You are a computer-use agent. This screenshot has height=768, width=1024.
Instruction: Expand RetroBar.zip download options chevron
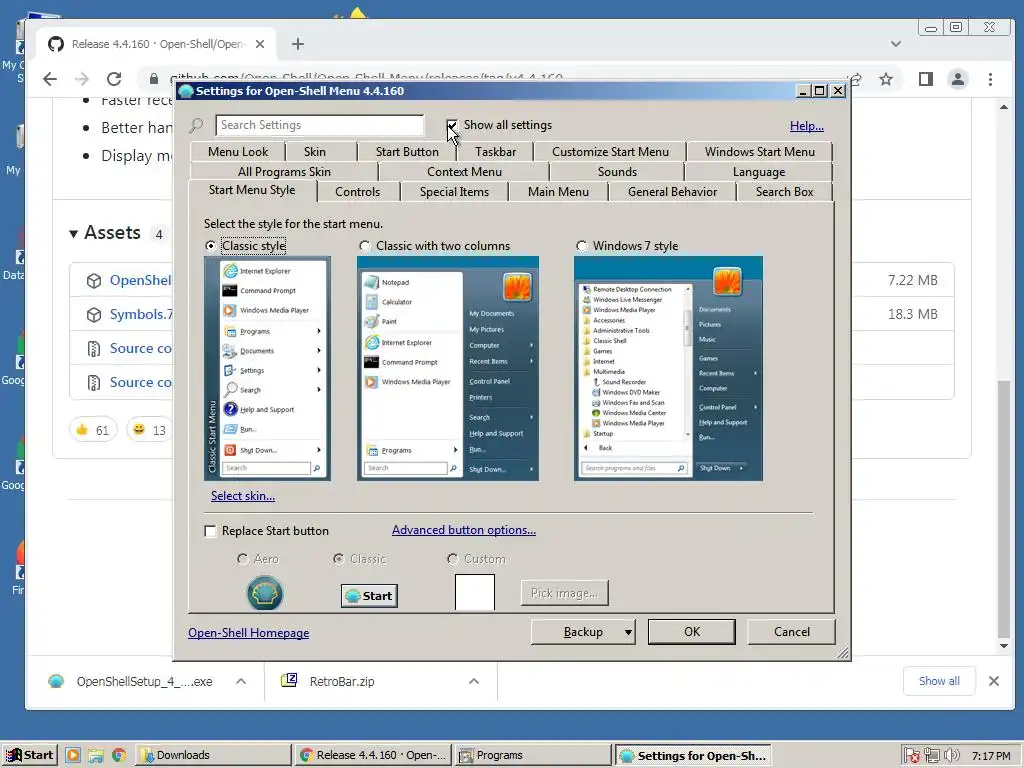tap(474, 681)
